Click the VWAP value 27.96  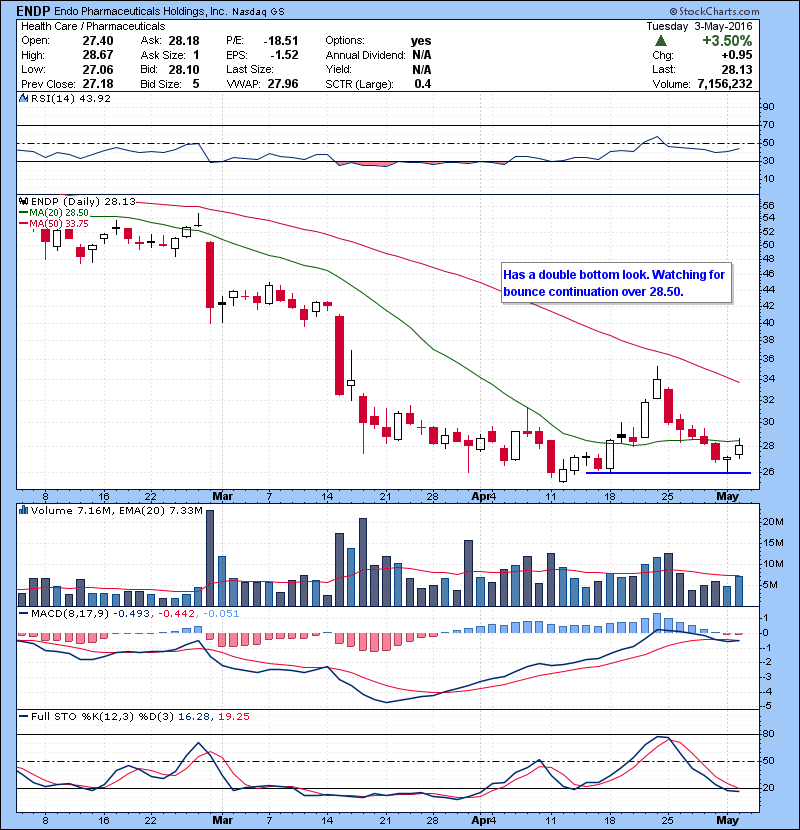(283, 84)
